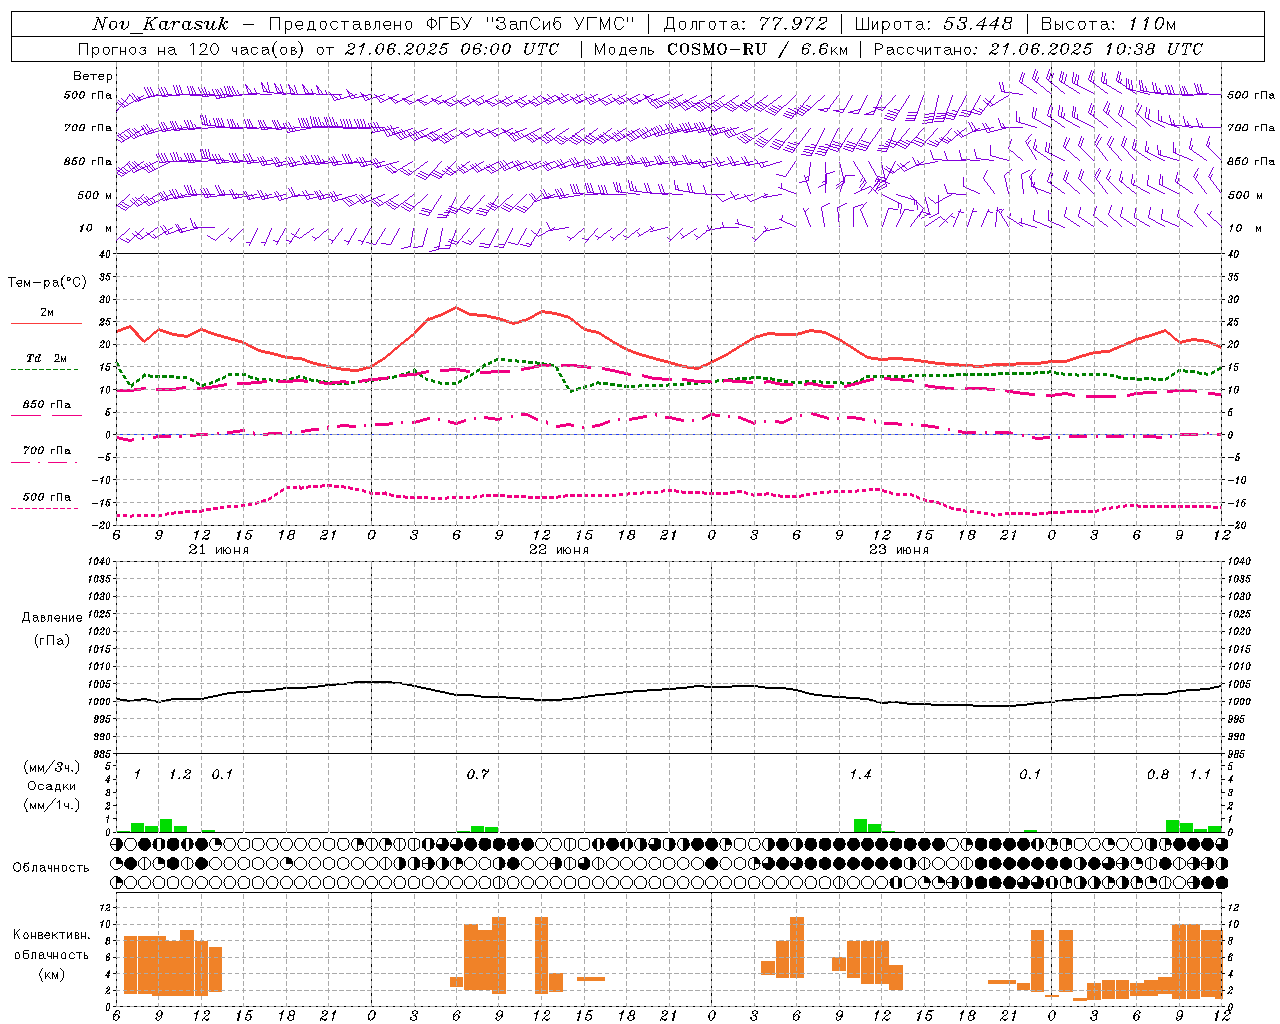Click the 'Предоставлено ФГБУ ЗапСиб УГМС' provider text
The height and width of the screenshot is (1024, 1280).
[453, 24]
